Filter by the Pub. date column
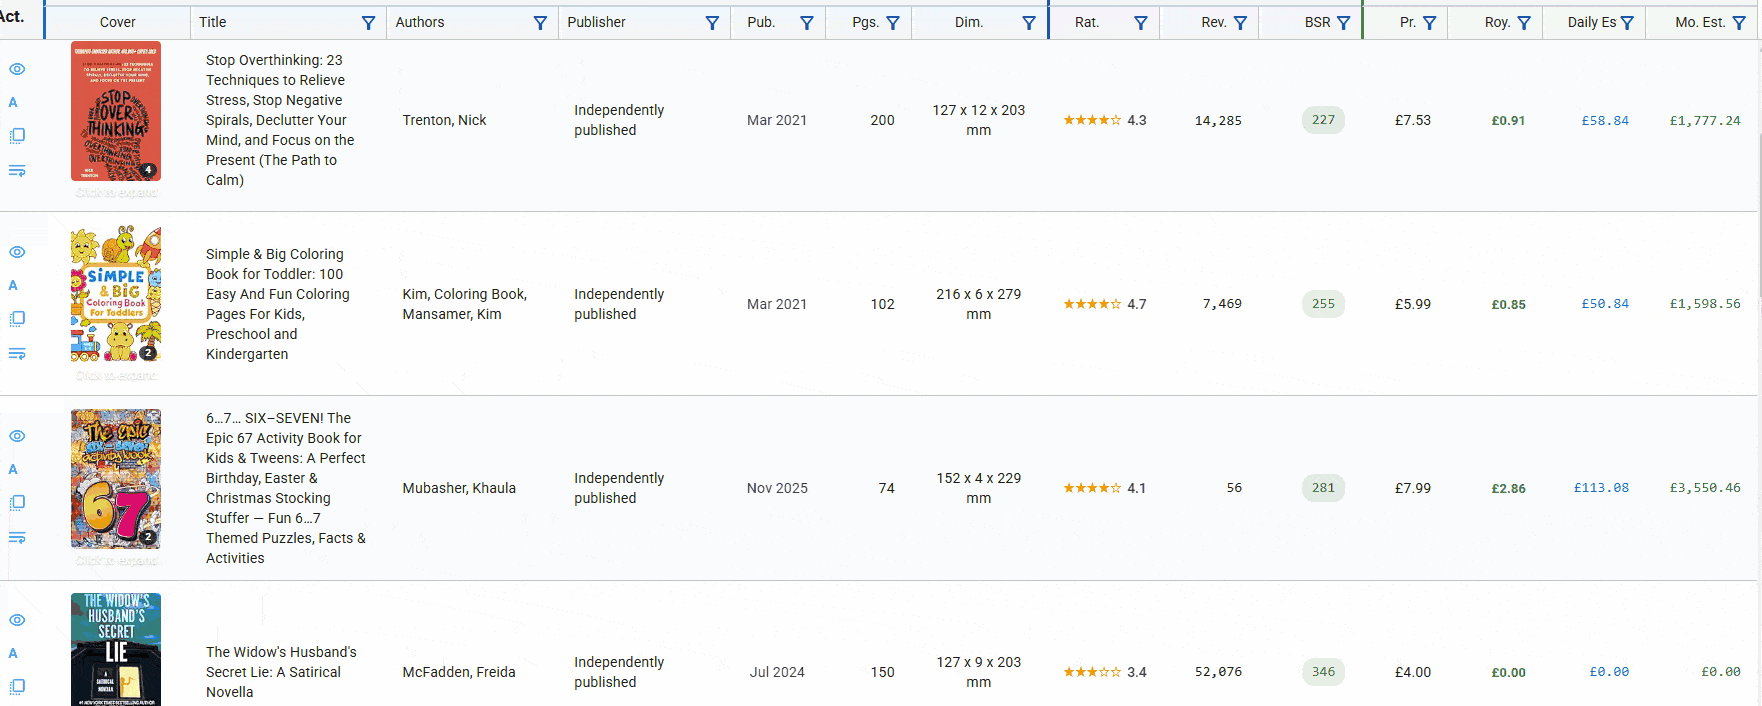This screenshot has height=706, width=1762. [x=806, y=22]
